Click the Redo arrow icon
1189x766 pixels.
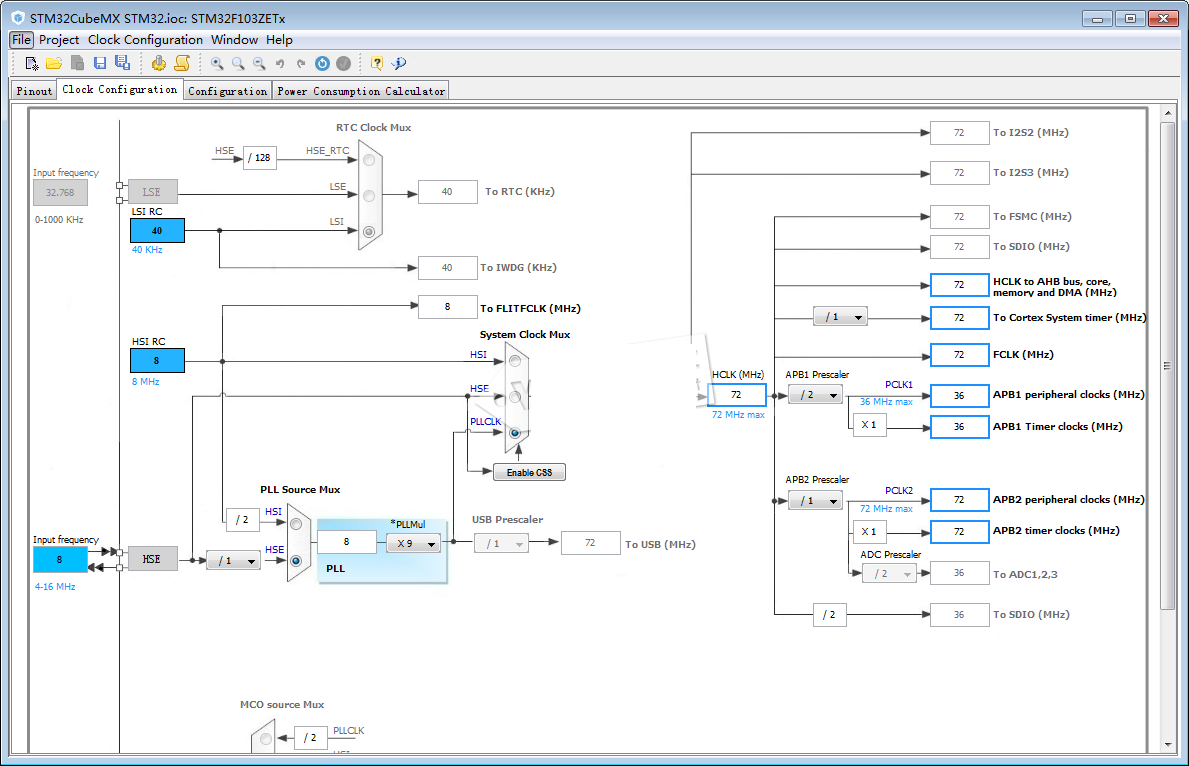tap(301, 64)
